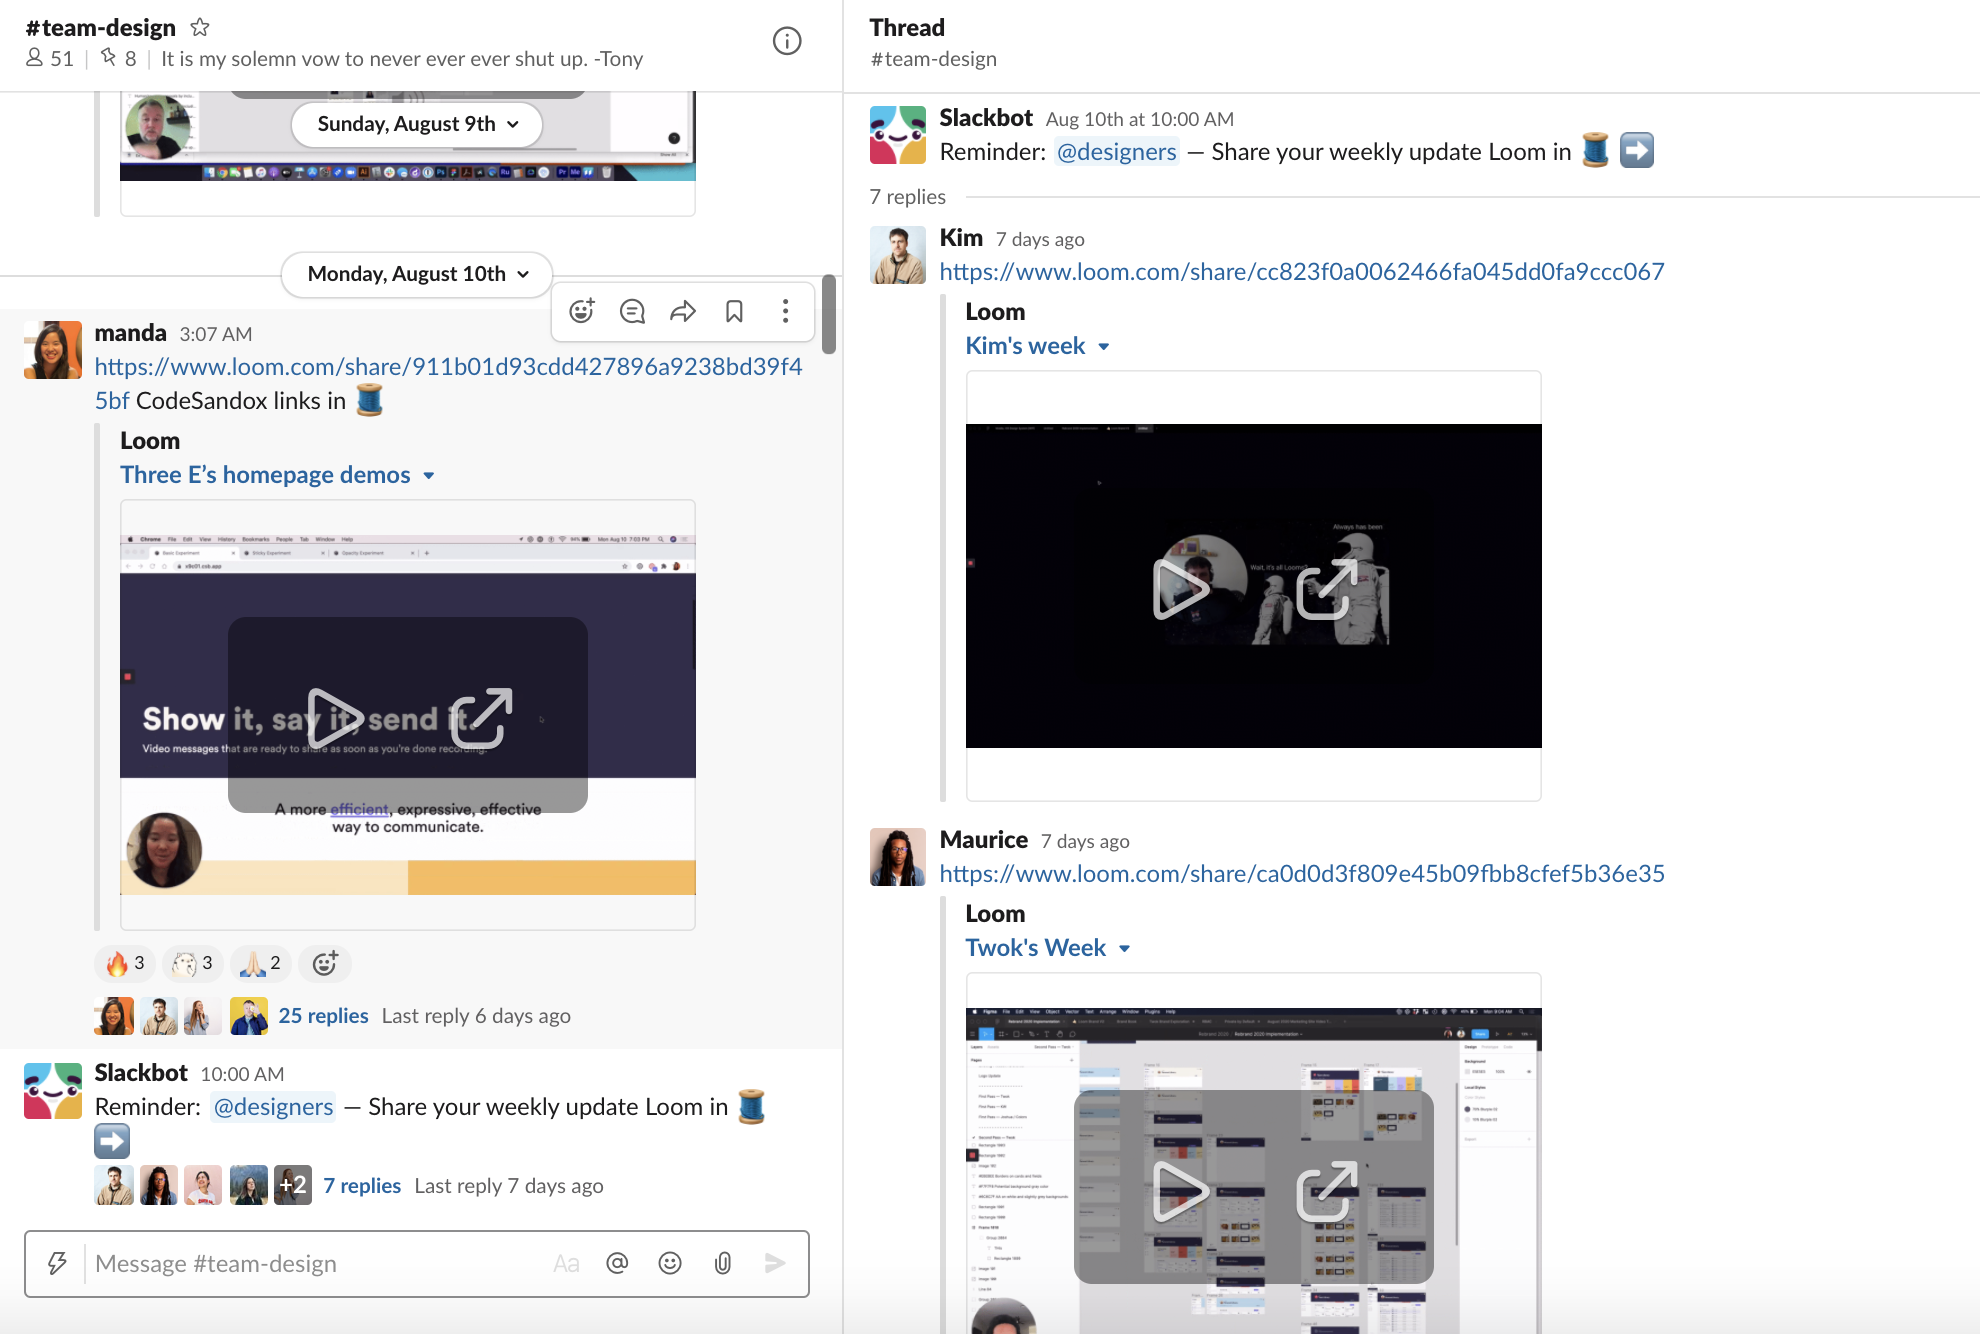
Task: Open more actions three-dot menu
Action: [x=785, y=311]
